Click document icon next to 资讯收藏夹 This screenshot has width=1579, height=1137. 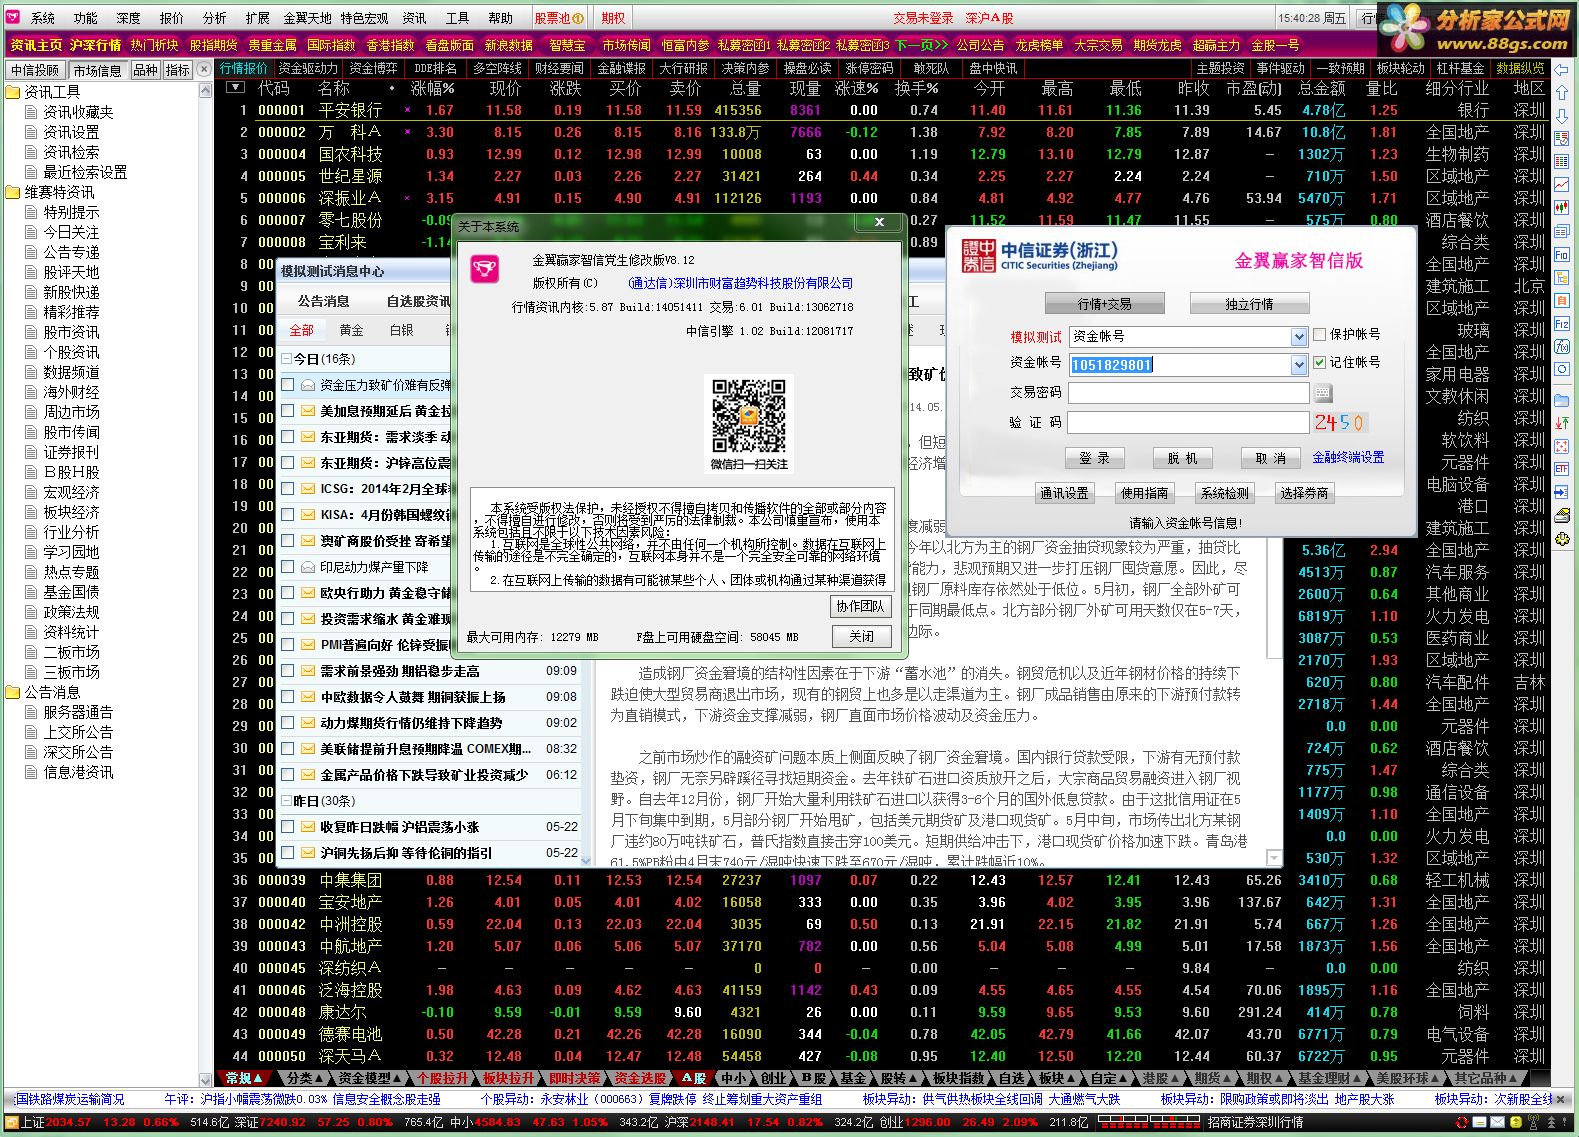click(32, 112)
